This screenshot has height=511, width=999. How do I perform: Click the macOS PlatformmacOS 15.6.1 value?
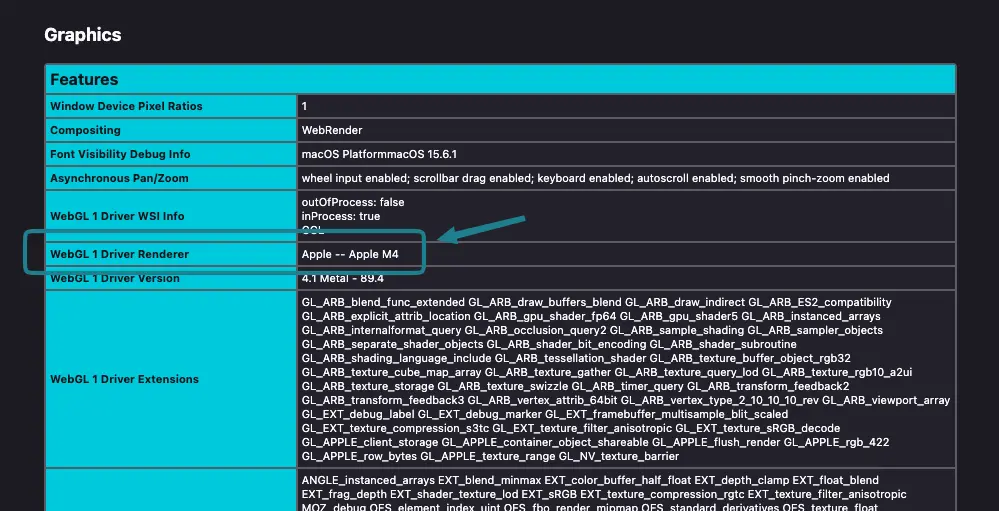coord(379,154)
